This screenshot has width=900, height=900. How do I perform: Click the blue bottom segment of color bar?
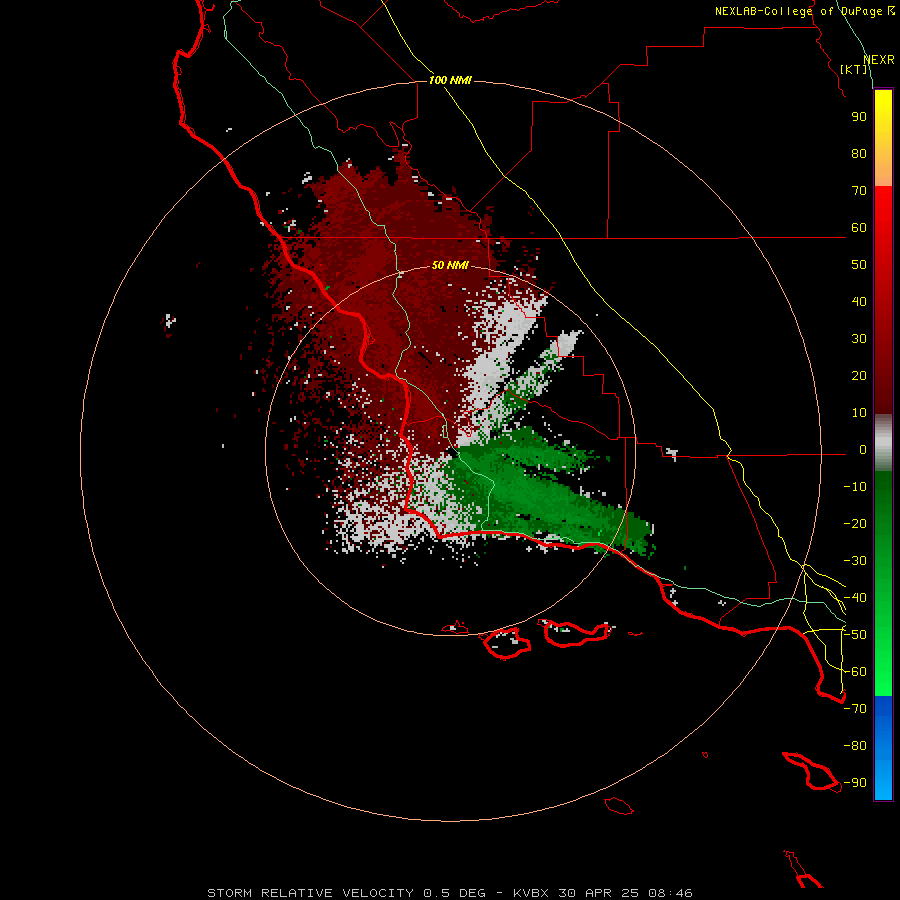(x=883, y=748)
